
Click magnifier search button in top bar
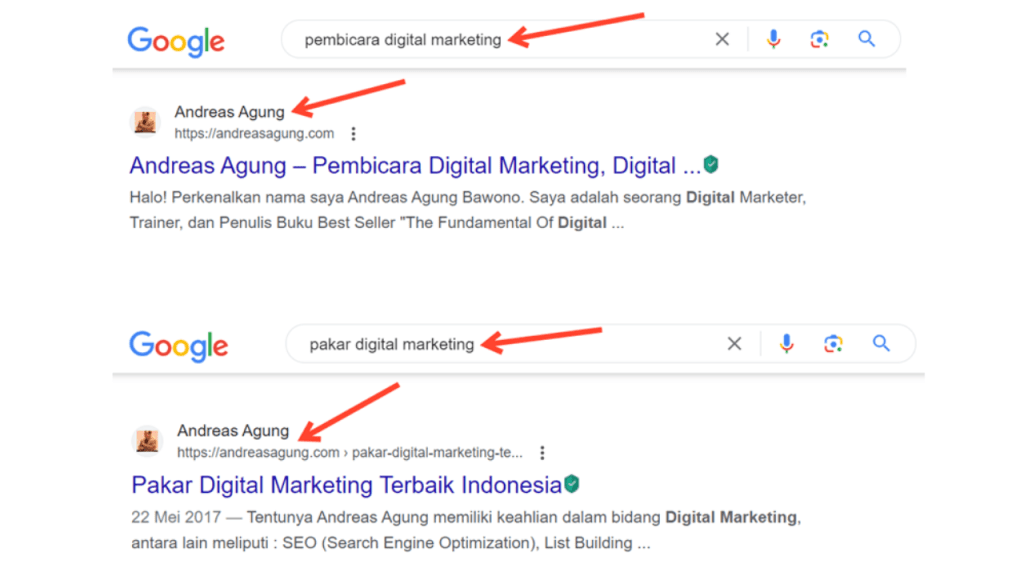point(867,40)
